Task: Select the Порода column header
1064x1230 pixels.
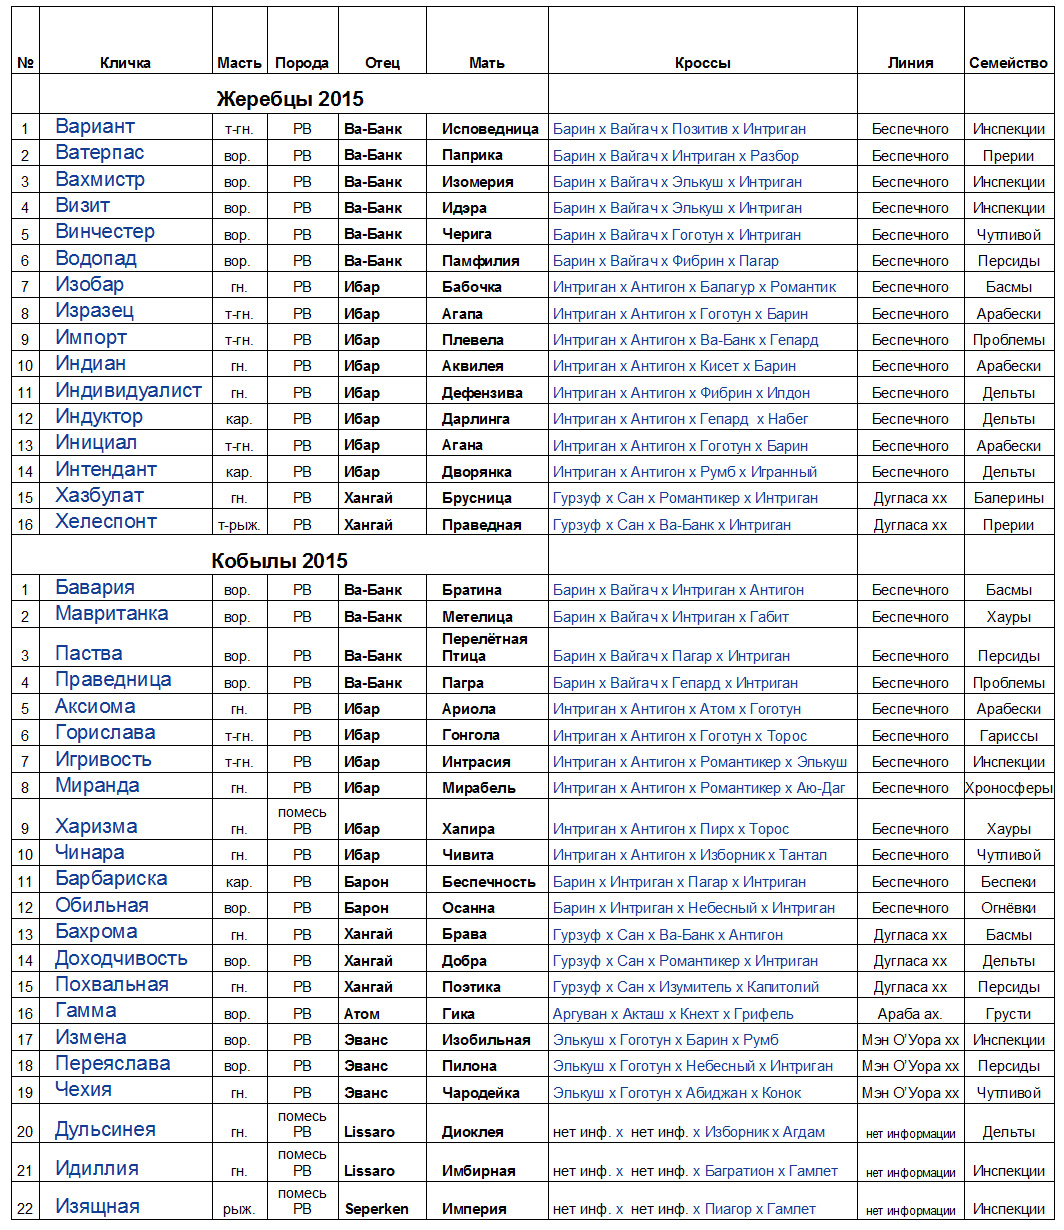Action: (302, 63)
